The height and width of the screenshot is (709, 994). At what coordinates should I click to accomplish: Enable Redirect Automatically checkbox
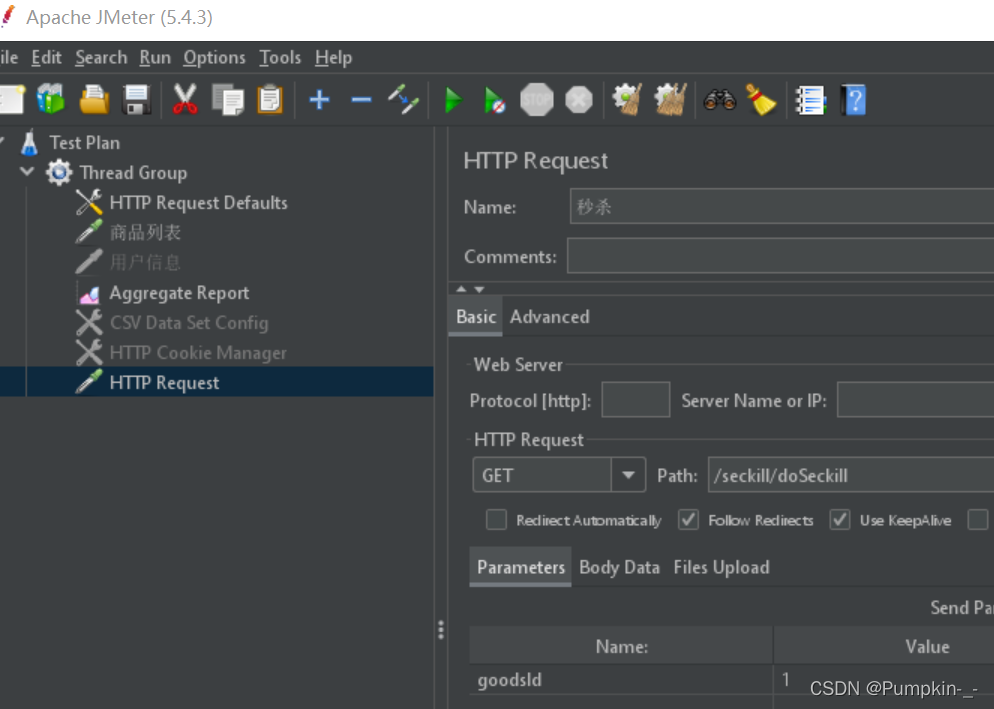point(496,520)
